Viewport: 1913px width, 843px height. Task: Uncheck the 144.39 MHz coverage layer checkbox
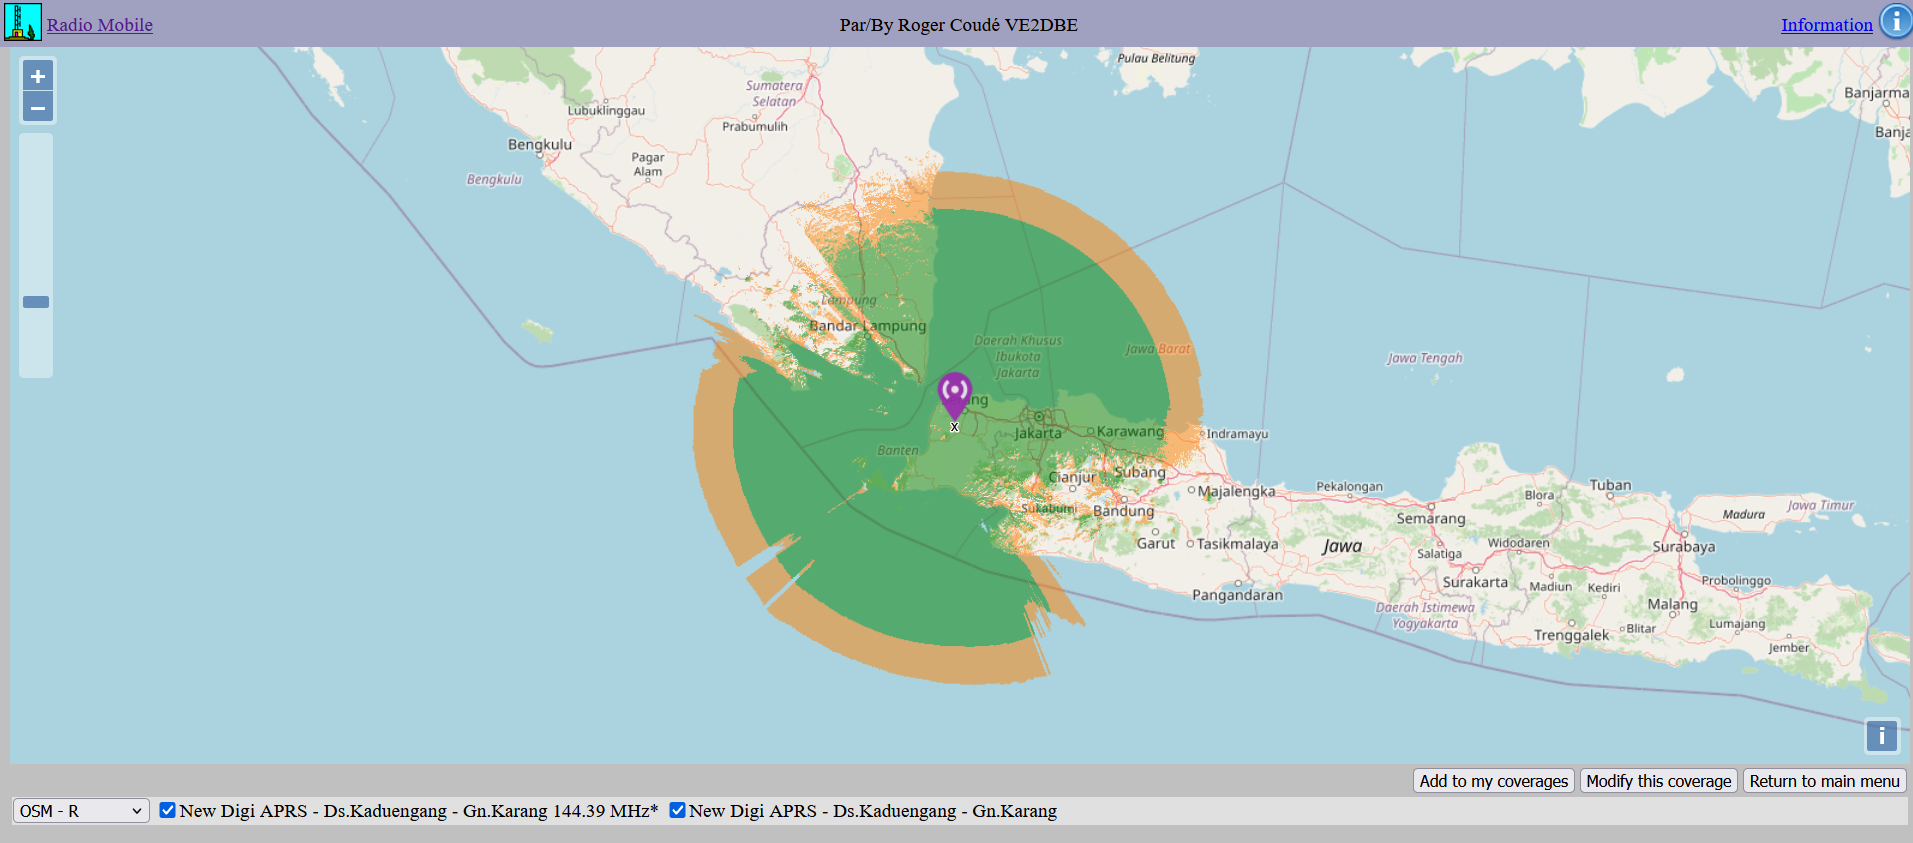tap(168, 810)
